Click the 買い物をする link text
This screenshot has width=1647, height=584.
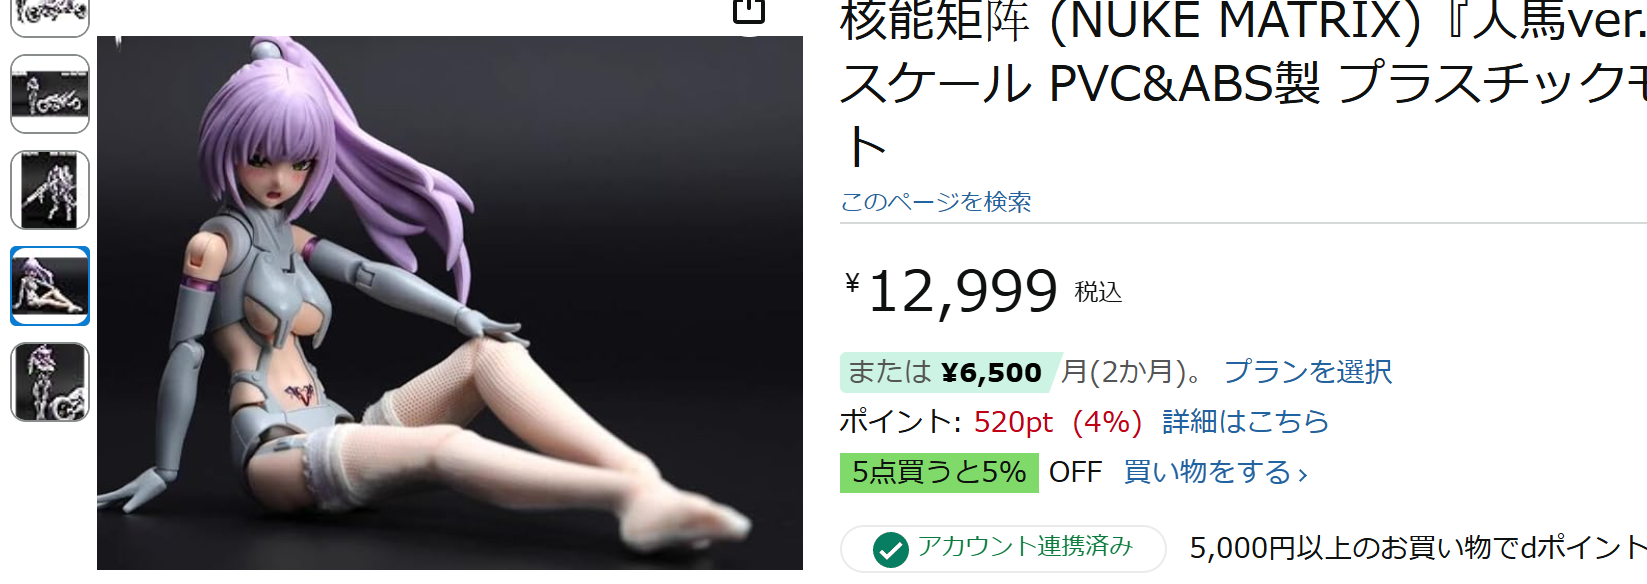coord(1207,472)
